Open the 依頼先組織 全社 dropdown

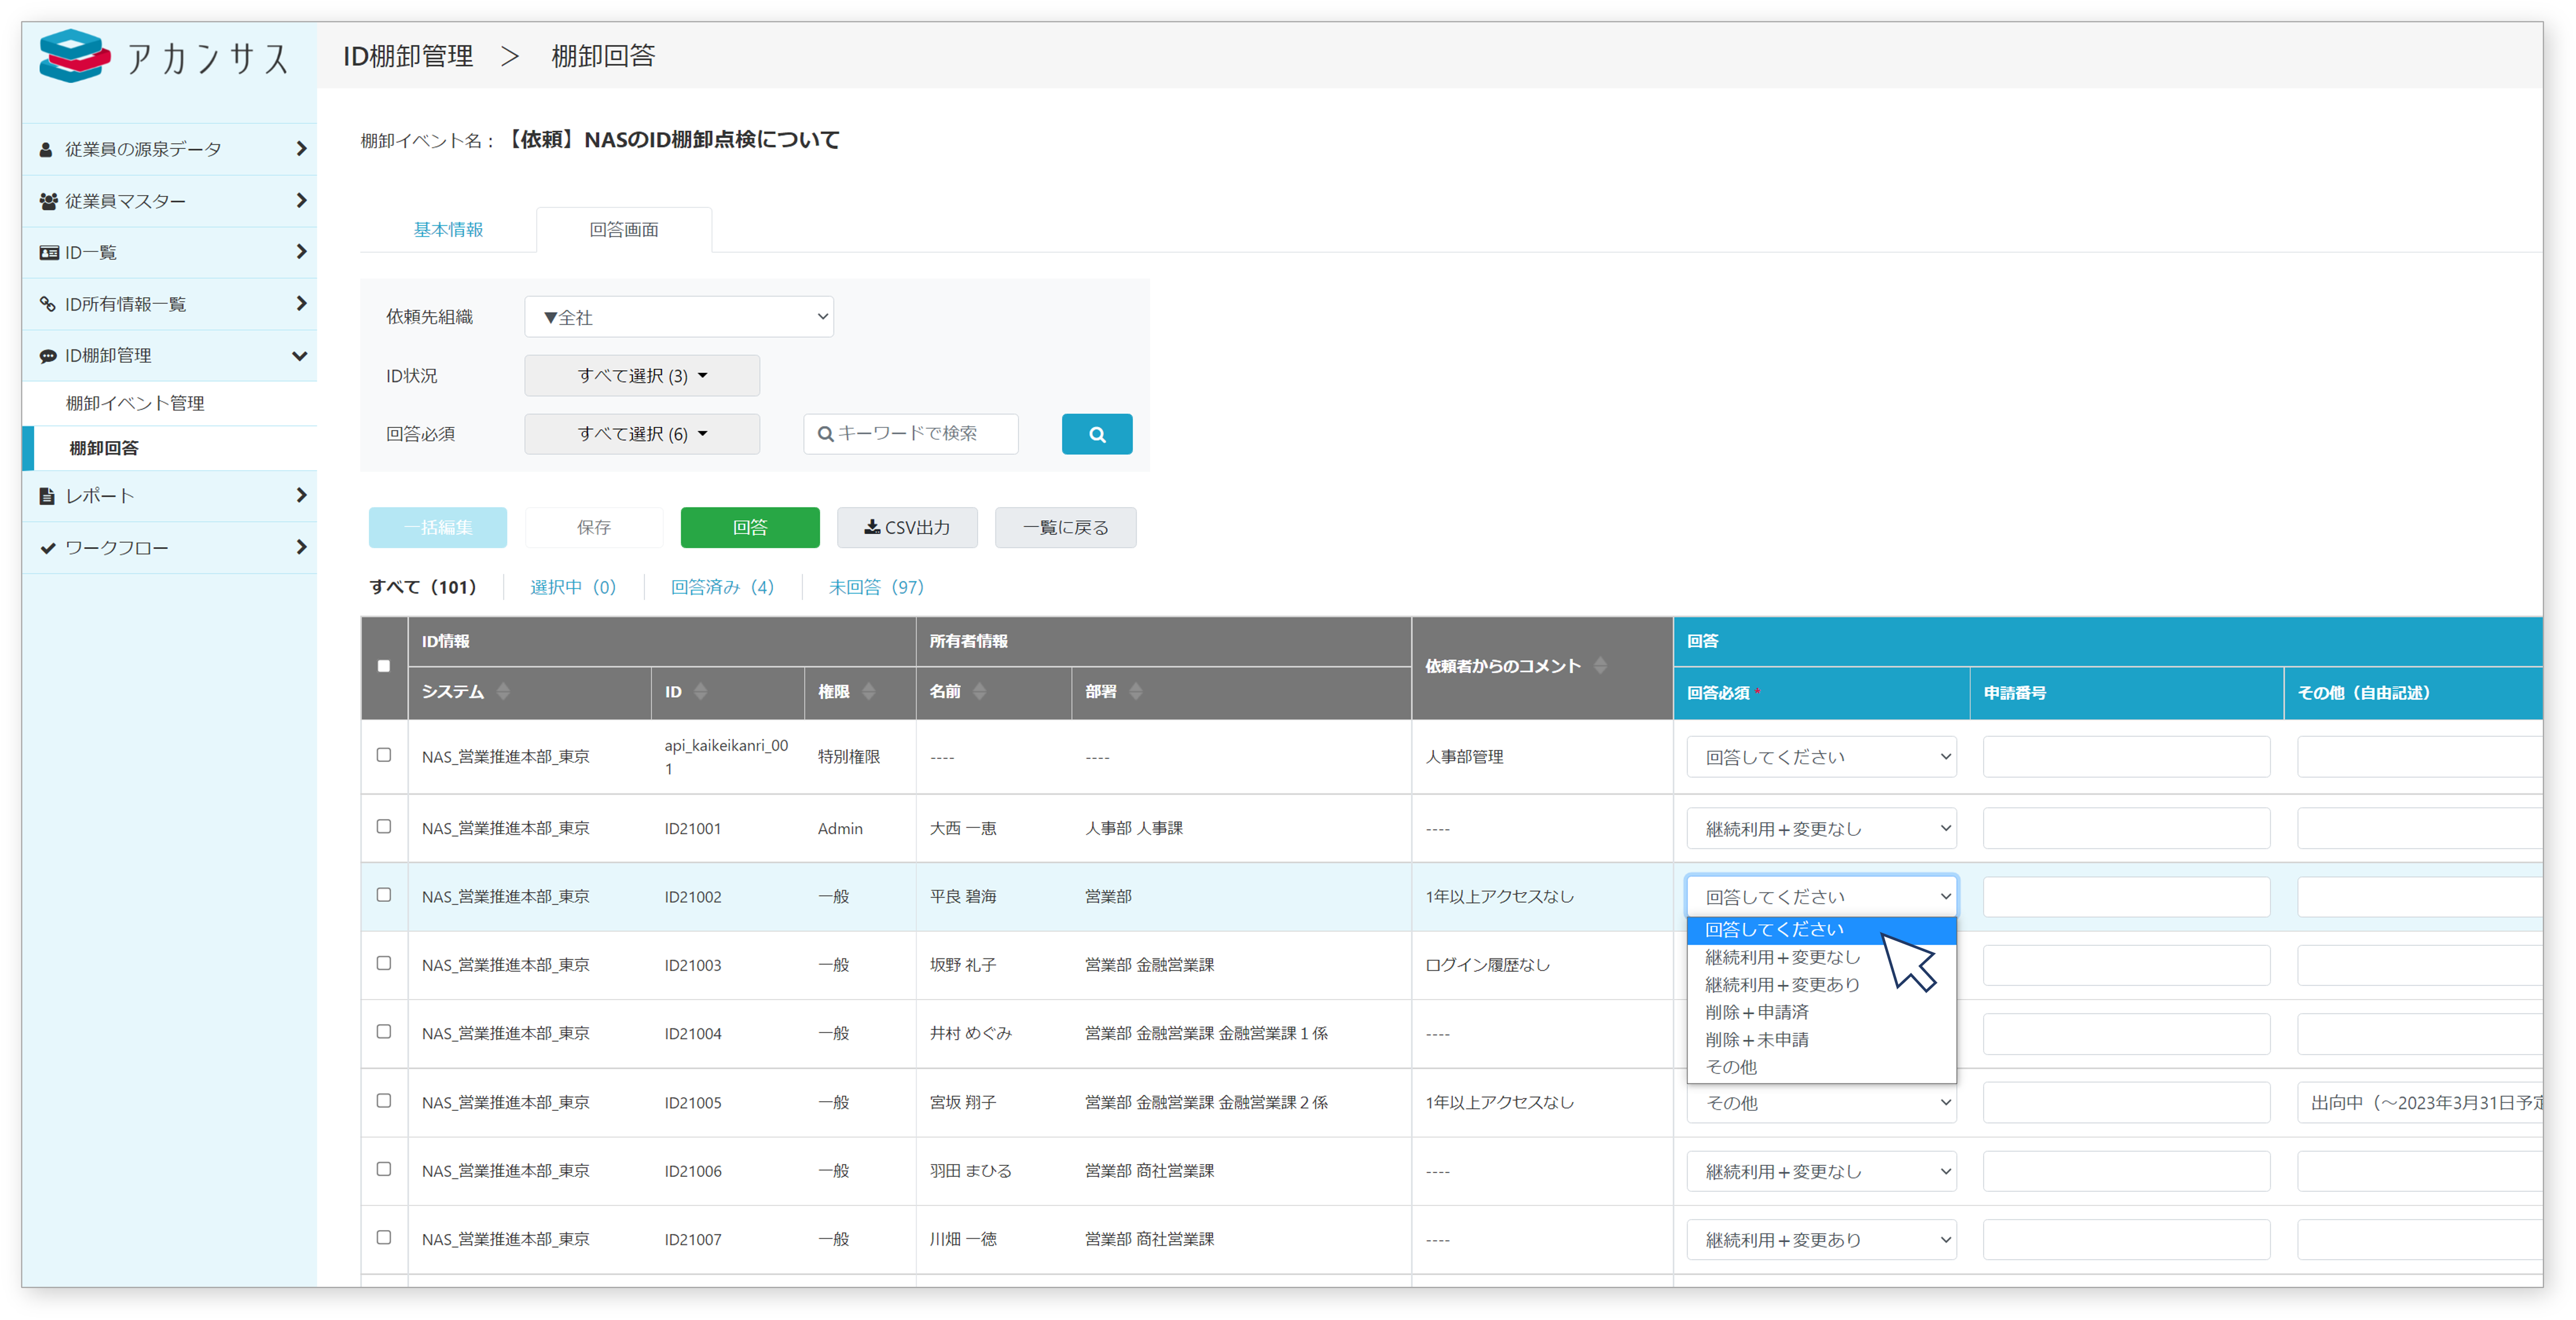679,316
